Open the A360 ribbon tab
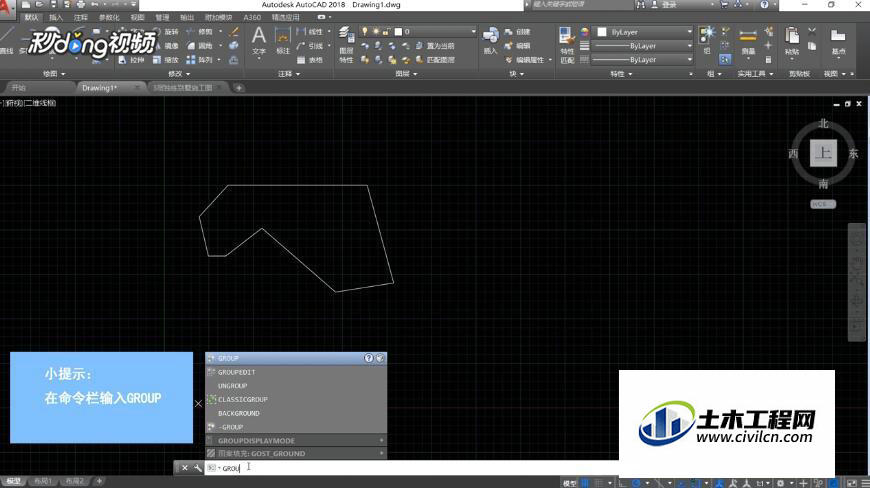 [252, 17]
